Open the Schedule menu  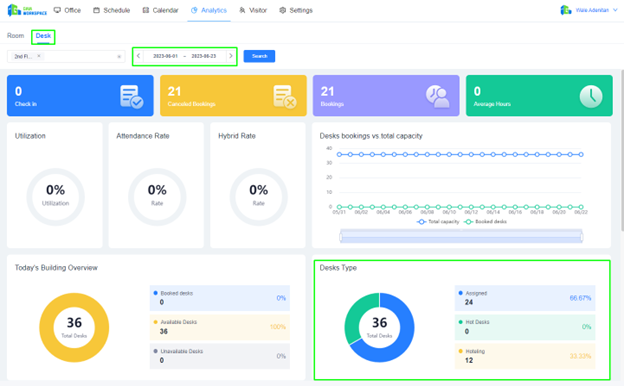pyautogui.click(x=112, y=10)
